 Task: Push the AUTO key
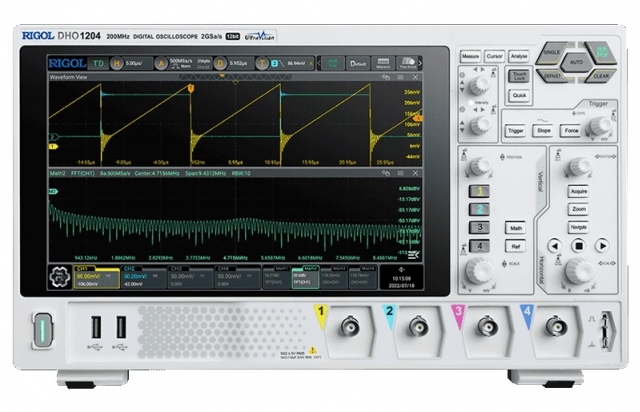pyautogui.click(x=576, y=62)
